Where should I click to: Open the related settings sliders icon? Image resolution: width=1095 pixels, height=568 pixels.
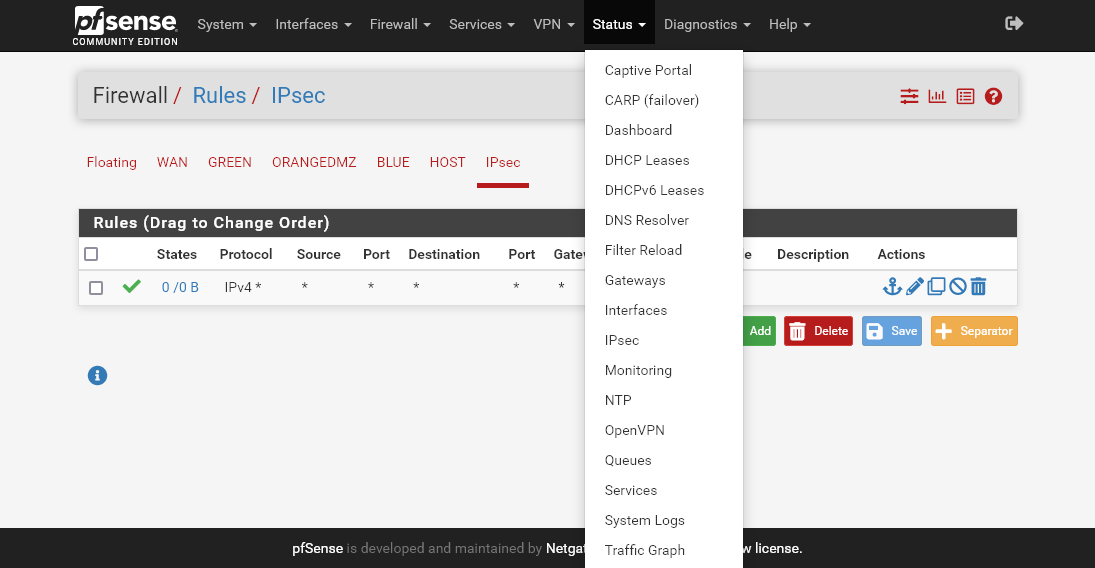click(x=909, y=96)
